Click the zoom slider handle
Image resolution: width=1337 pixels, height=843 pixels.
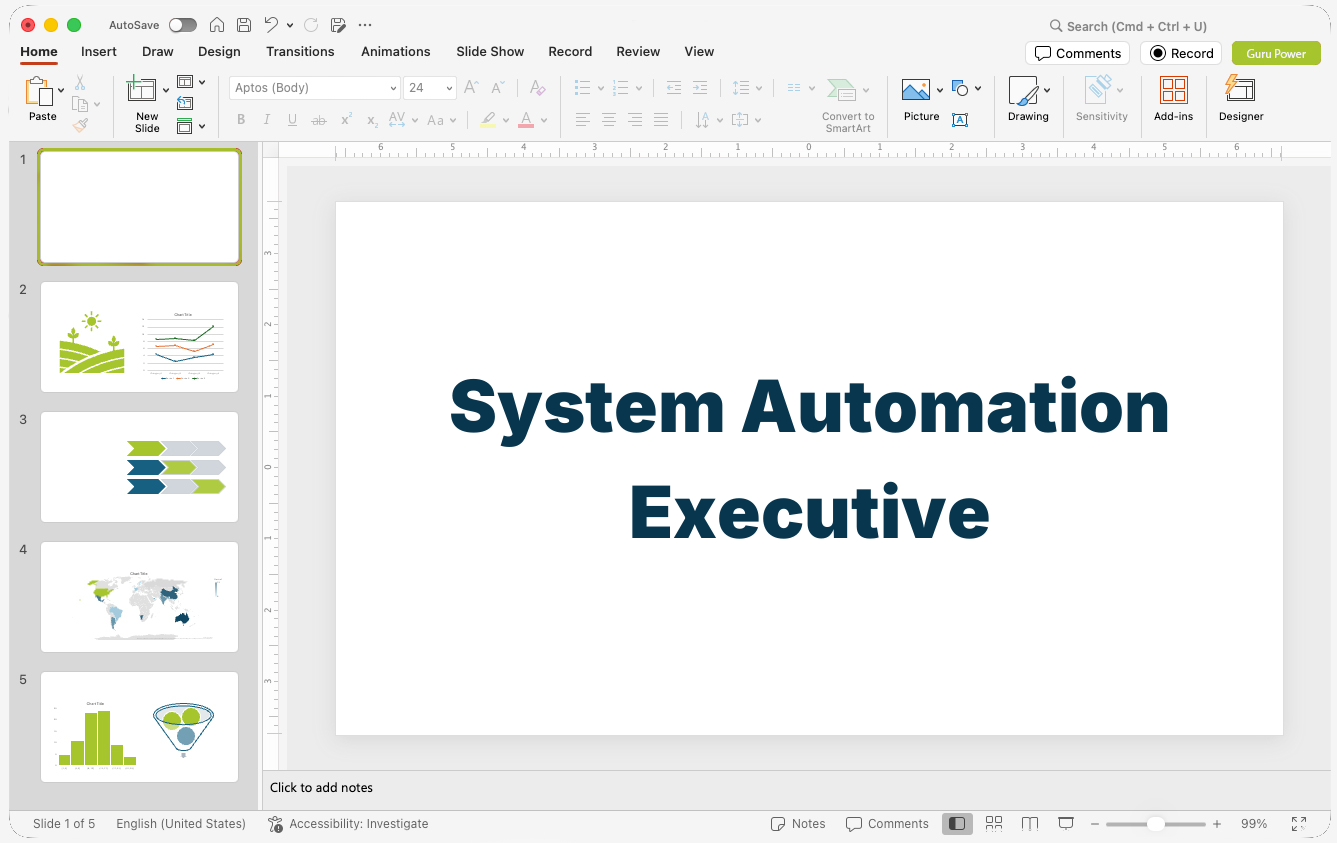[1155, 824]
